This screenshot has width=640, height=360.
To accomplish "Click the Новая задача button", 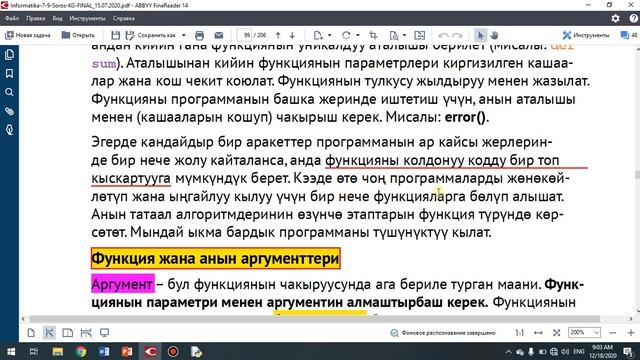I will (28, 35).
